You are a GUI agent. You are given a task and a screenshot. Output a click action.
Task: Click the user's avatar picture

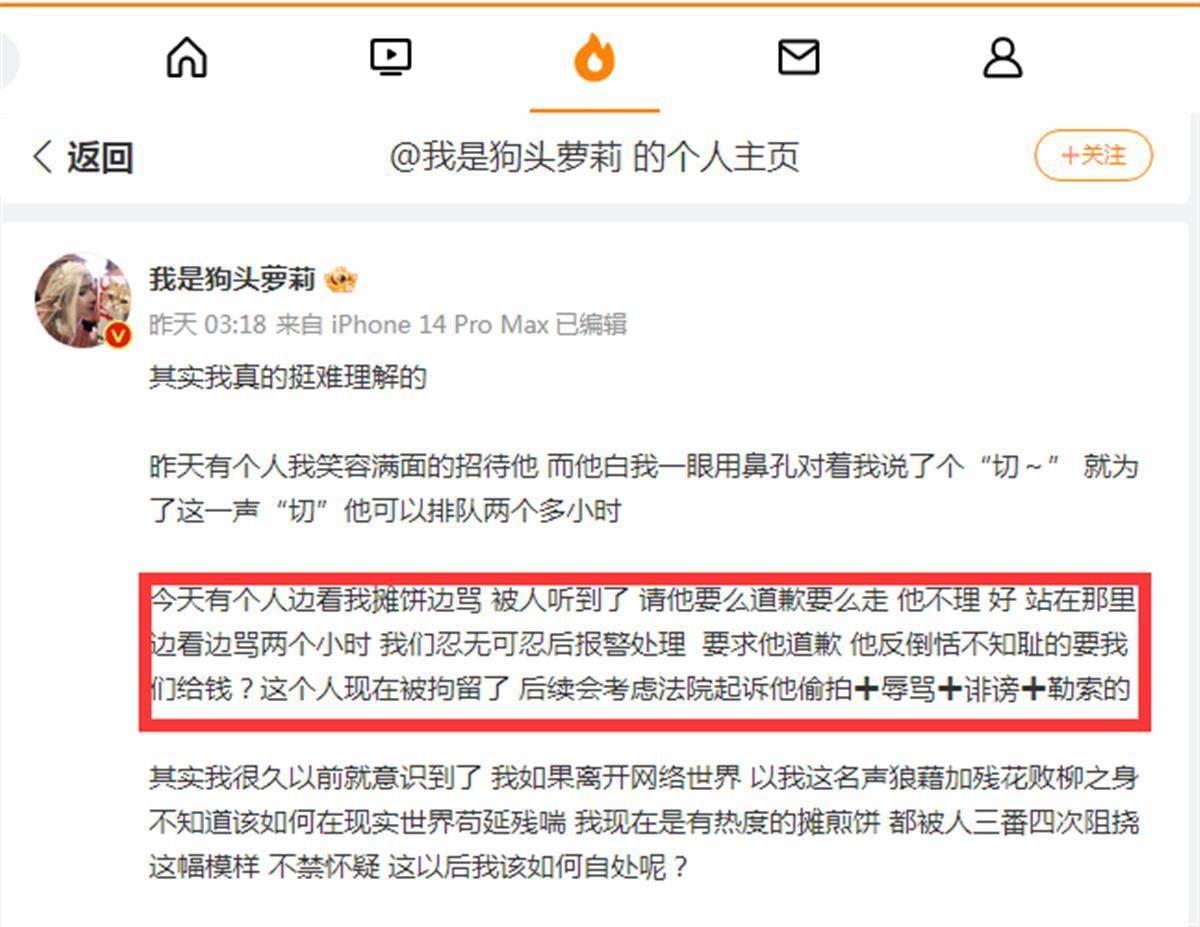coord(83,300)
